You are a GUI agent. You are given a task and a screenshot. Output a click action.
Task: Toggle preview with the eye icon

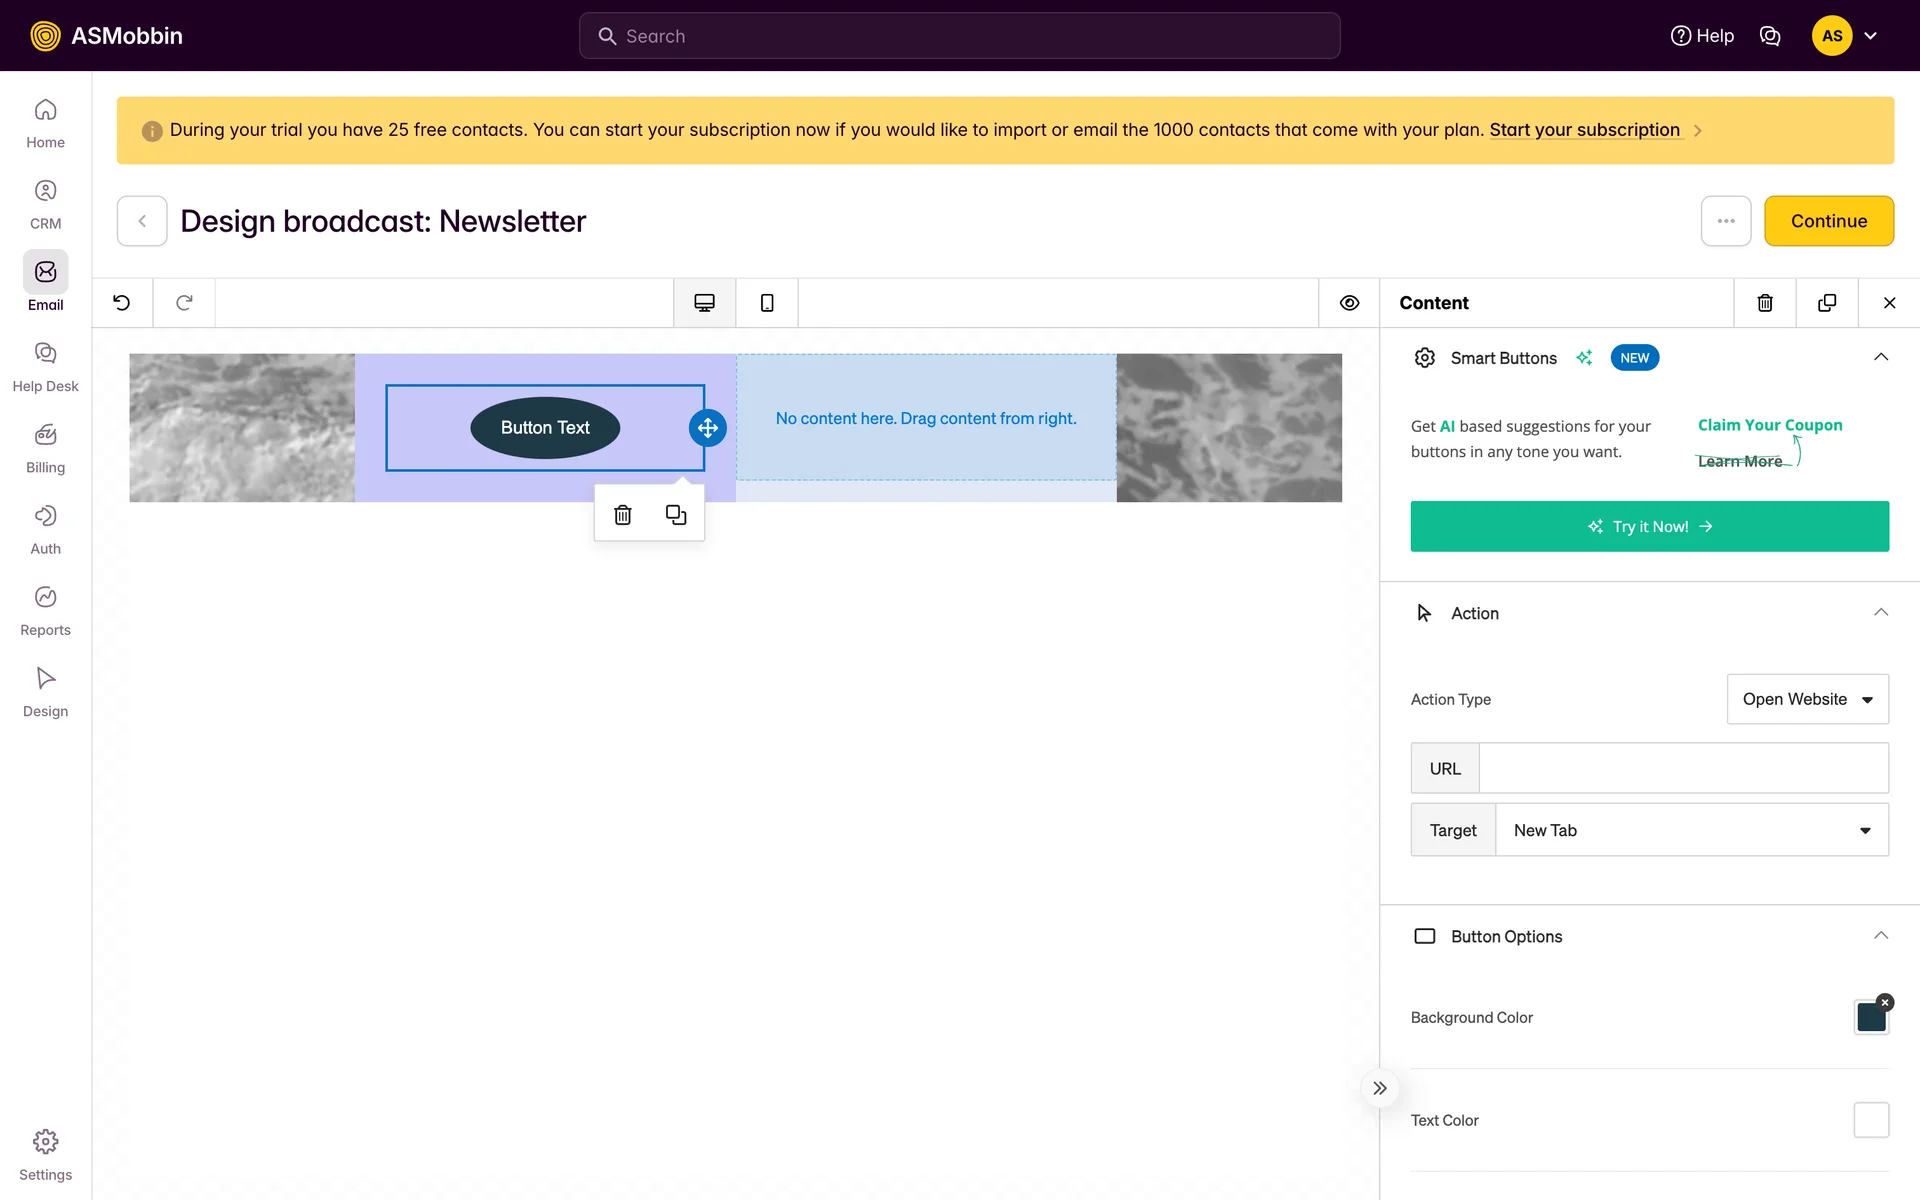tap(1349, 303)
